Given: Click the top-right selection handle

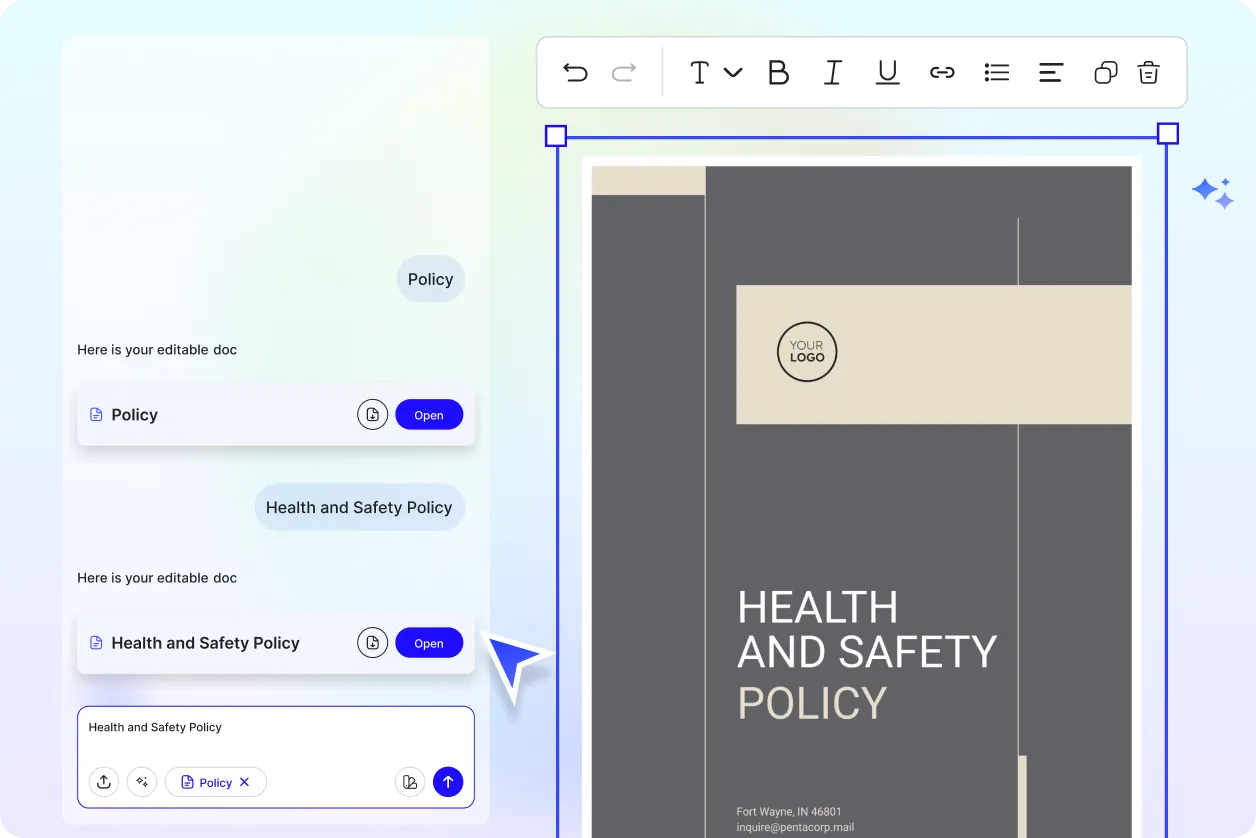Looking at the screenshot, I should click(x=1167, y=134).
